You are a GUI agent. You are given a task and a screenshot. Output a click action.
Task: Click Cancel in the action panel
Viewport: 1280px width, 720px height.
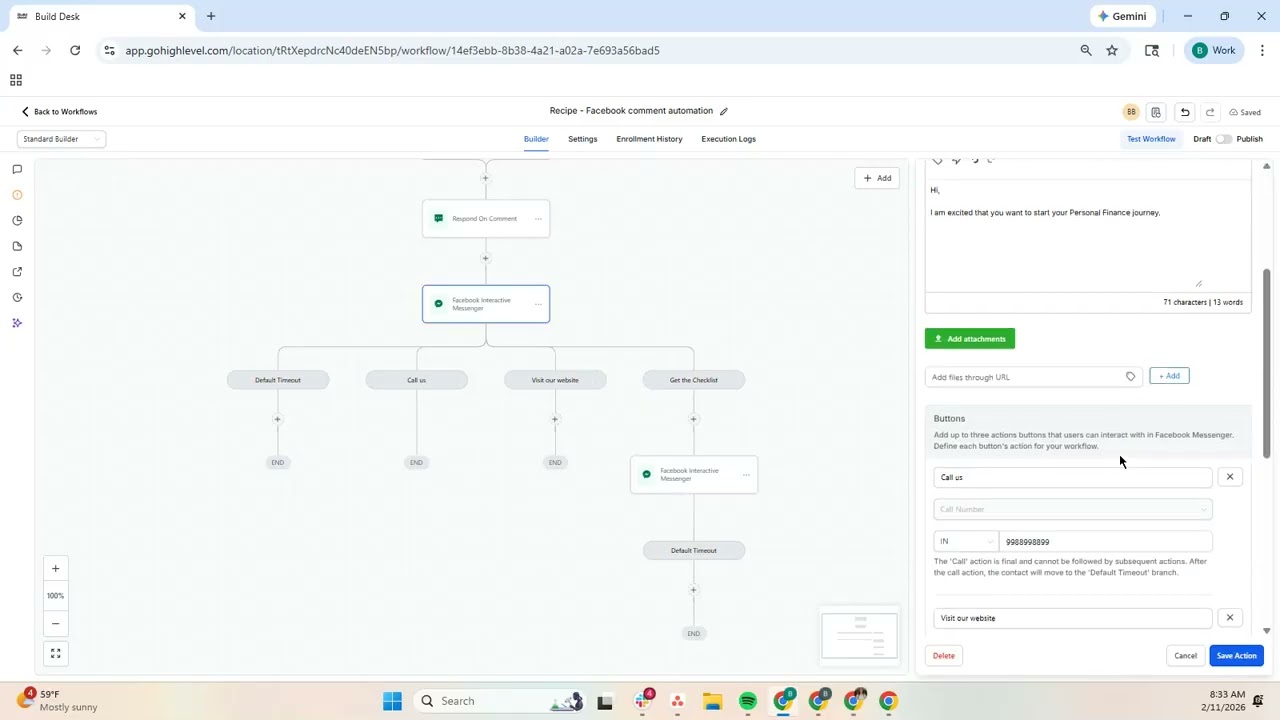point(1185,656)
